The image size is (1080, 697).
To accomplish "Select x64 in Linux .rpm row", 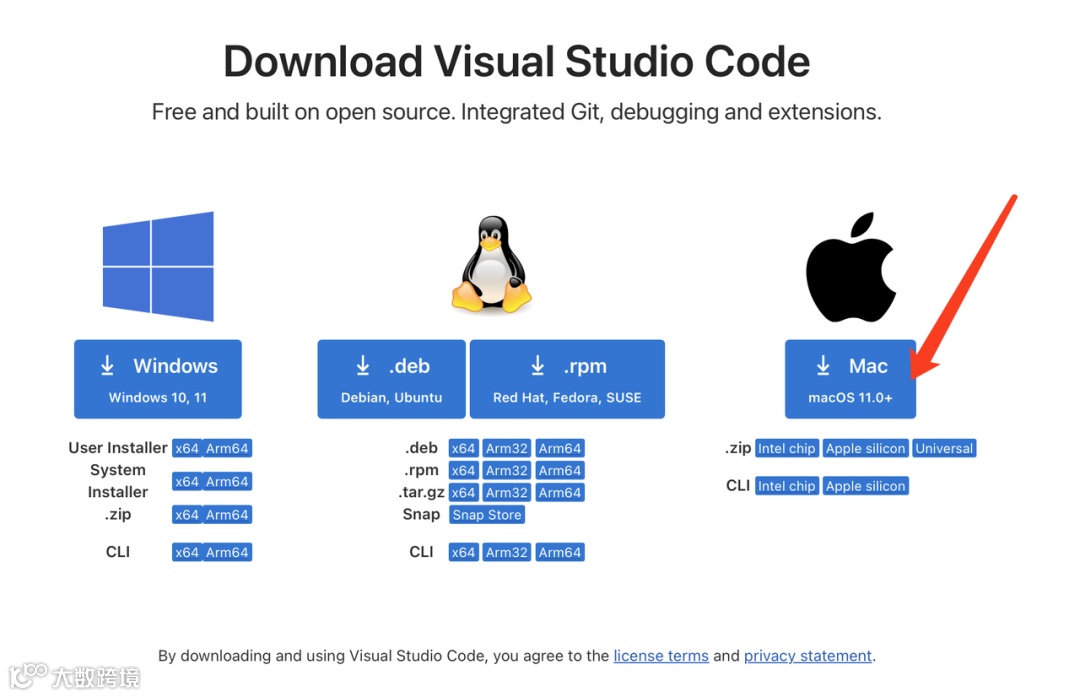I will click(x=464, y=470).
